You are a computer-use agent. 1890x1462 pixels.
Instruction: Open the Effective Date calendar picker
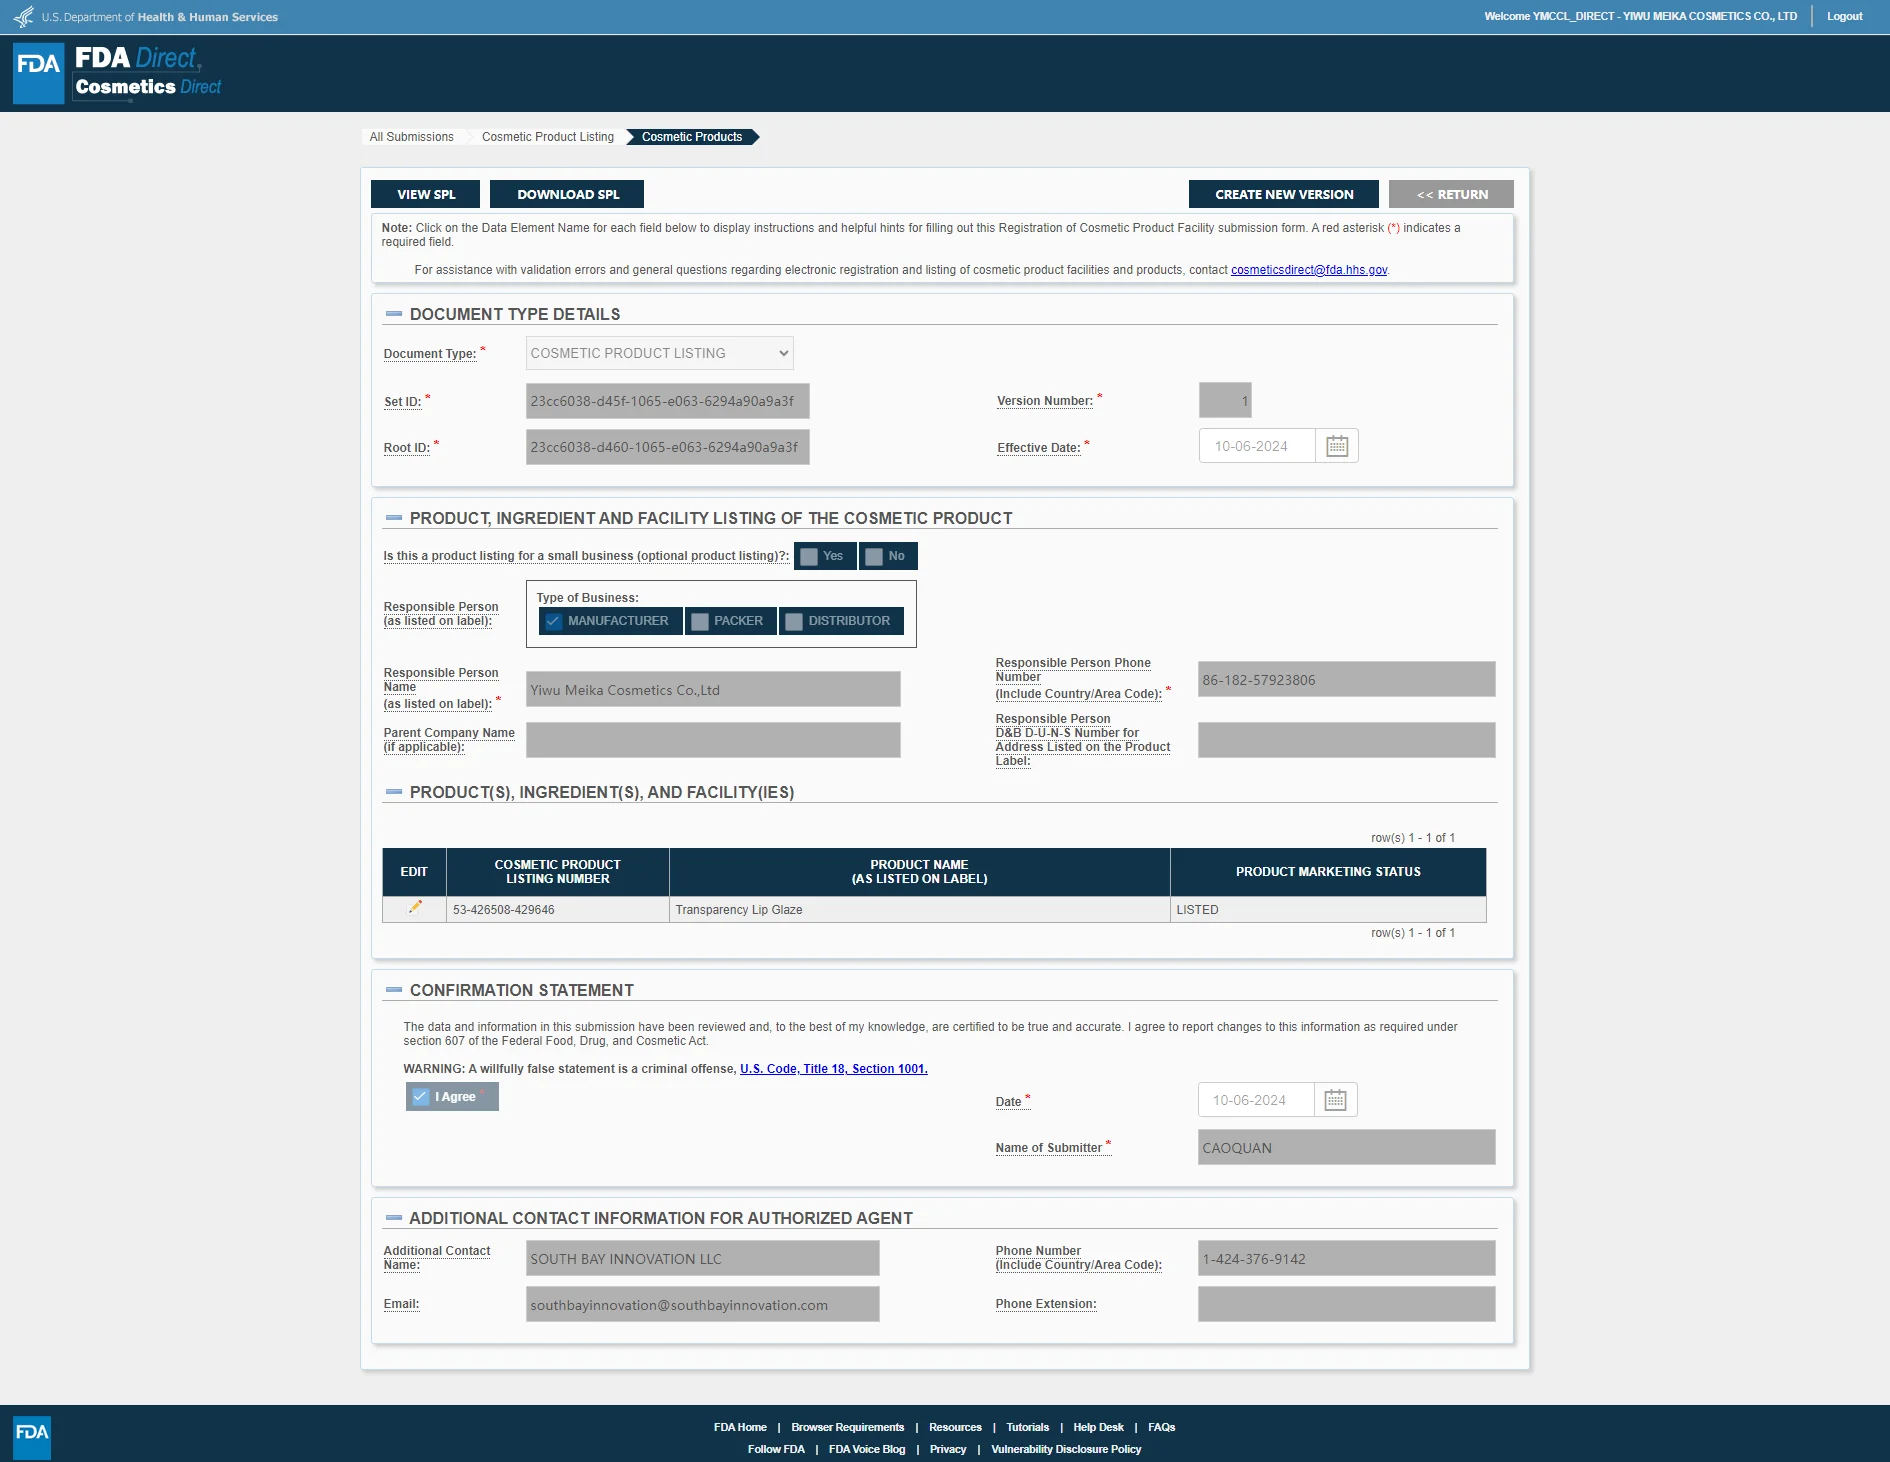(x=1337, y=446)
